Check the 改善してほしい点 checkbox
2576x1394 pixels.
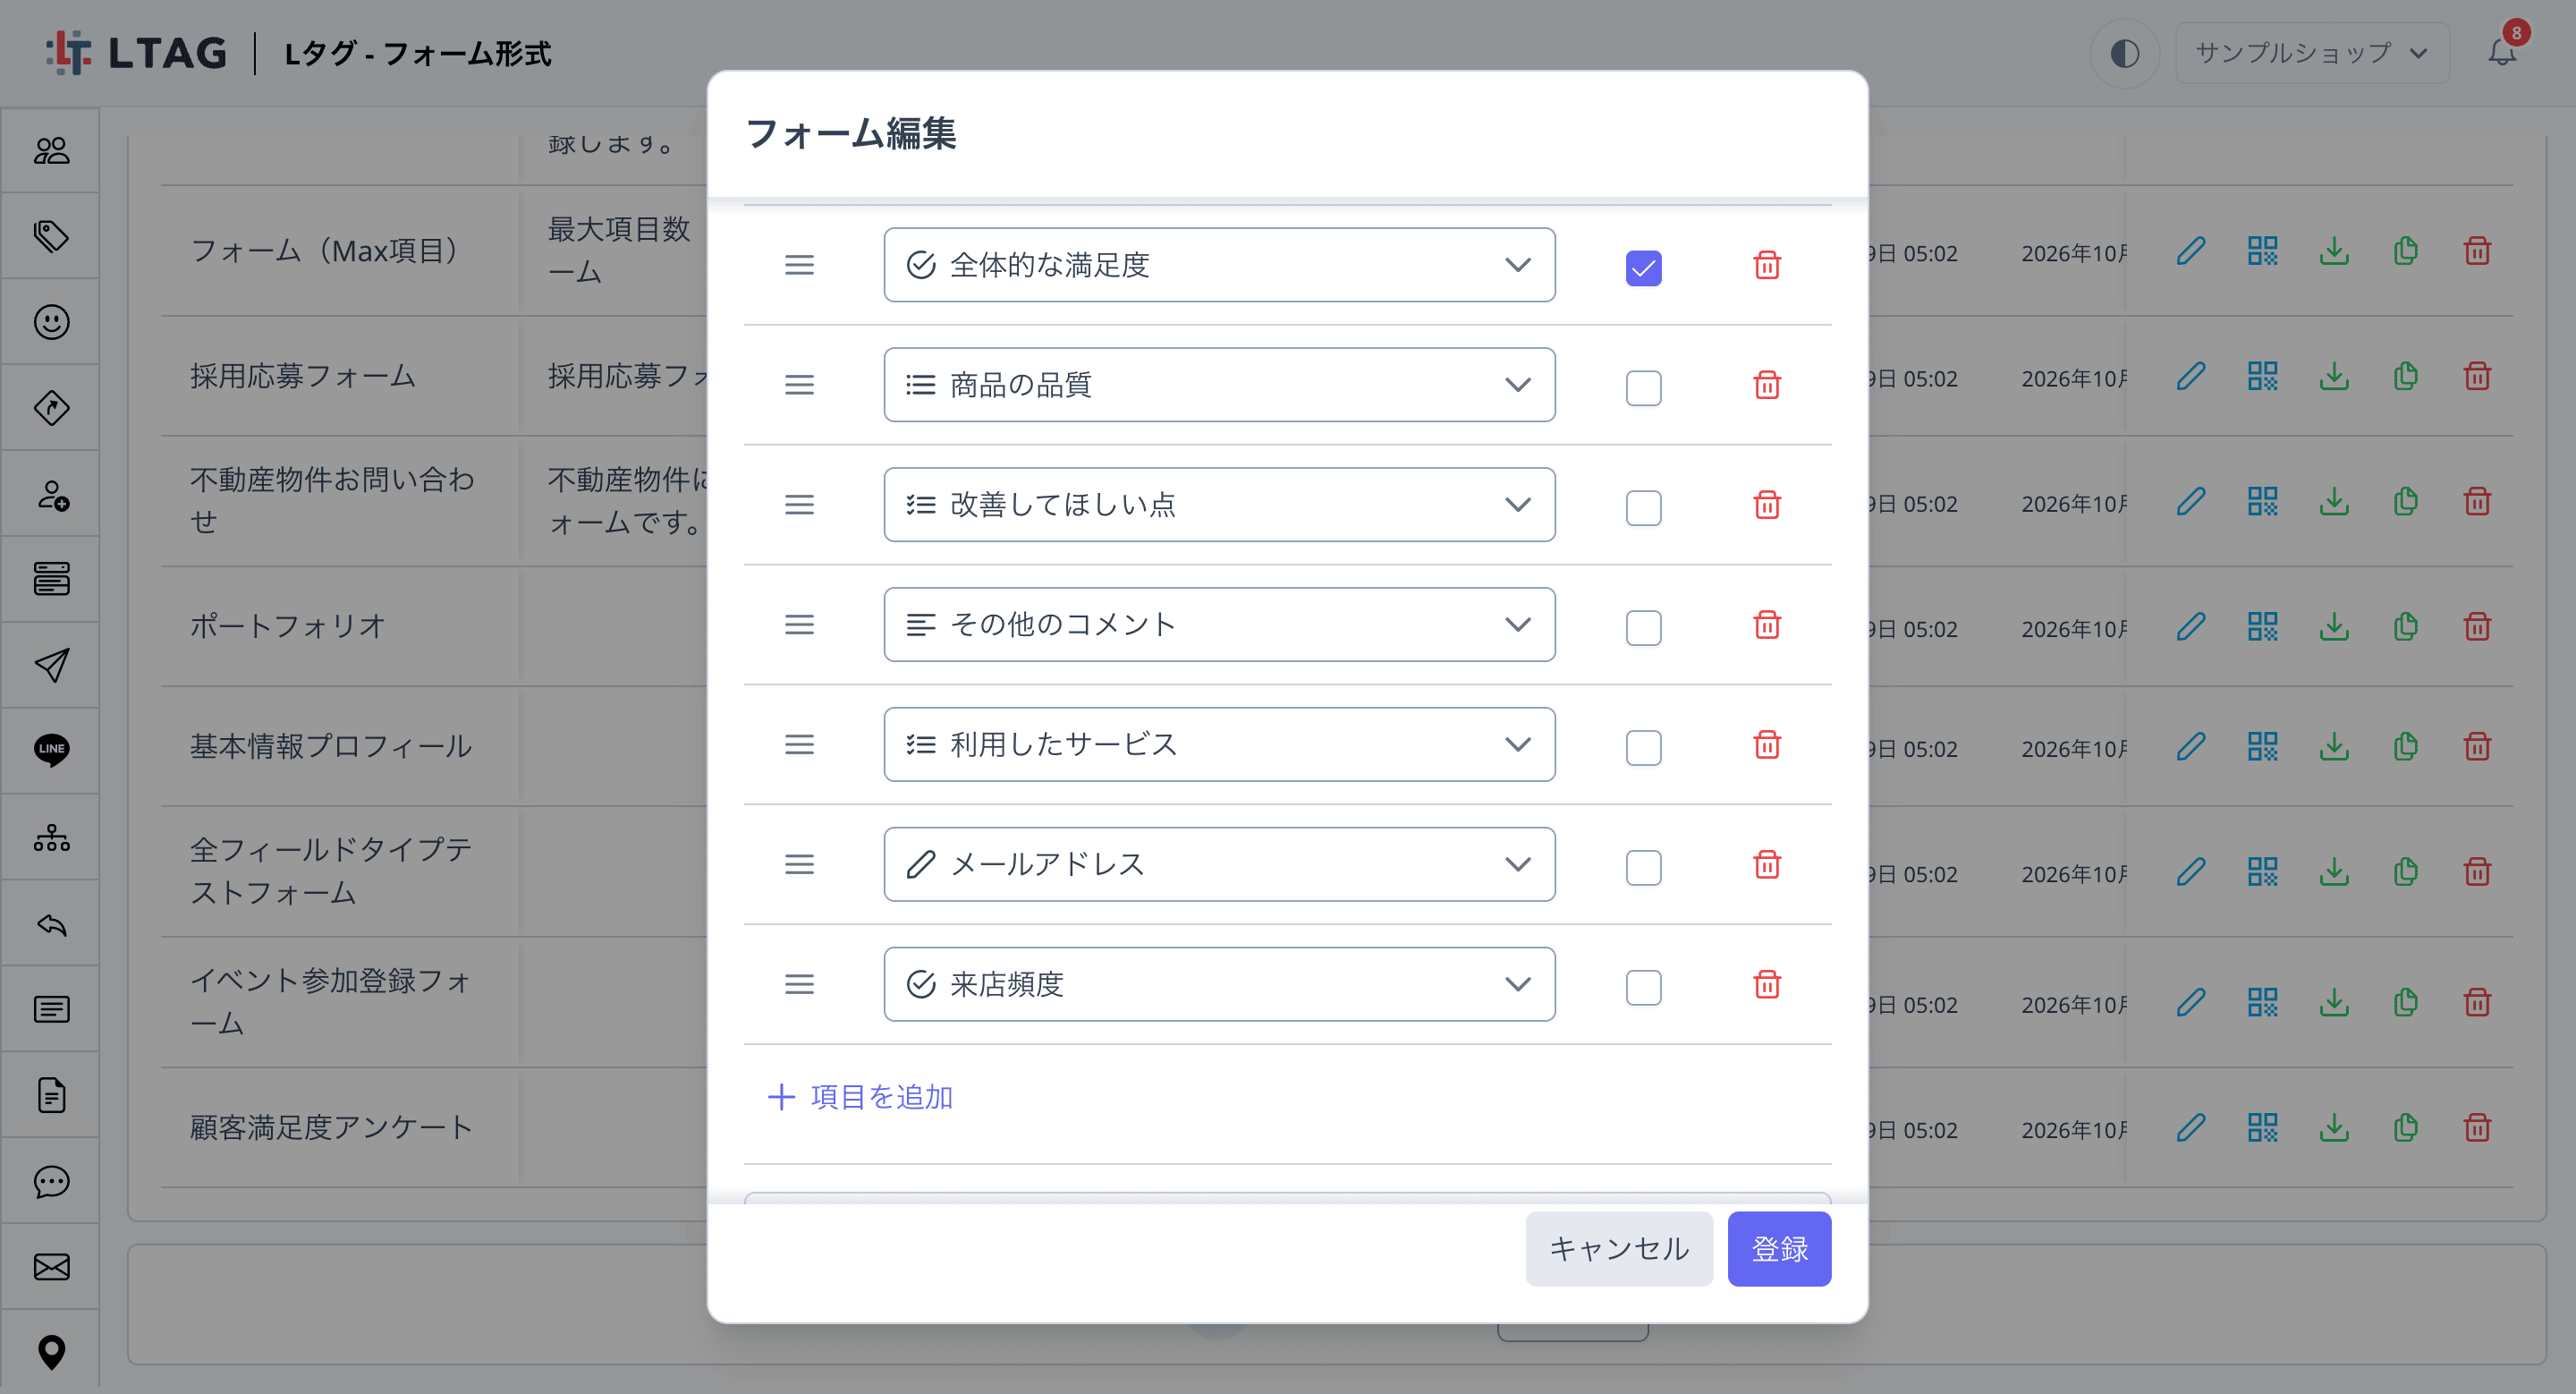coord(1643,507)
